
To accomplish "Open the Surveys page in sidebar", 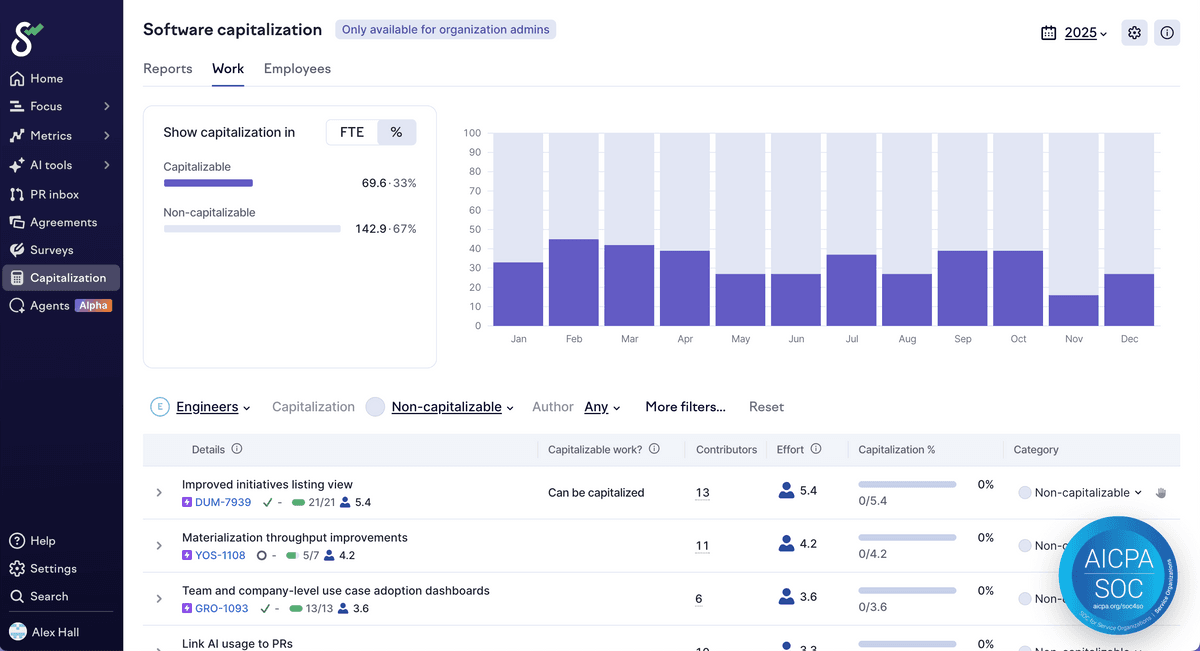I will [51, 250].
